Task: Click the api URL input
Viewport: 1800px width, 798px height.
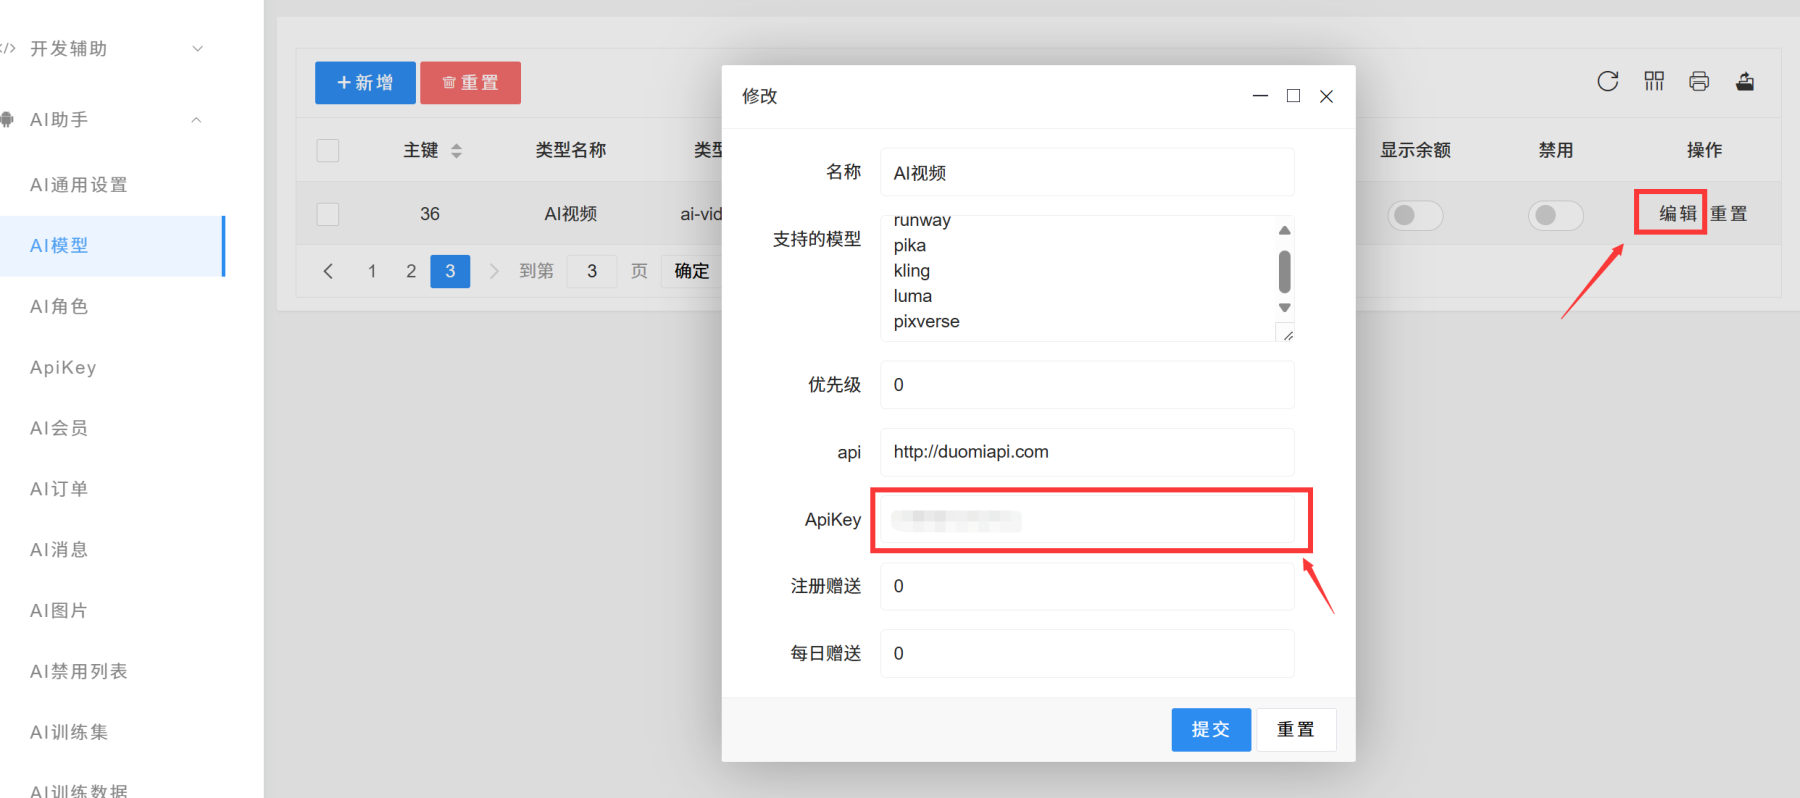Action: [x=1087, y=452]
